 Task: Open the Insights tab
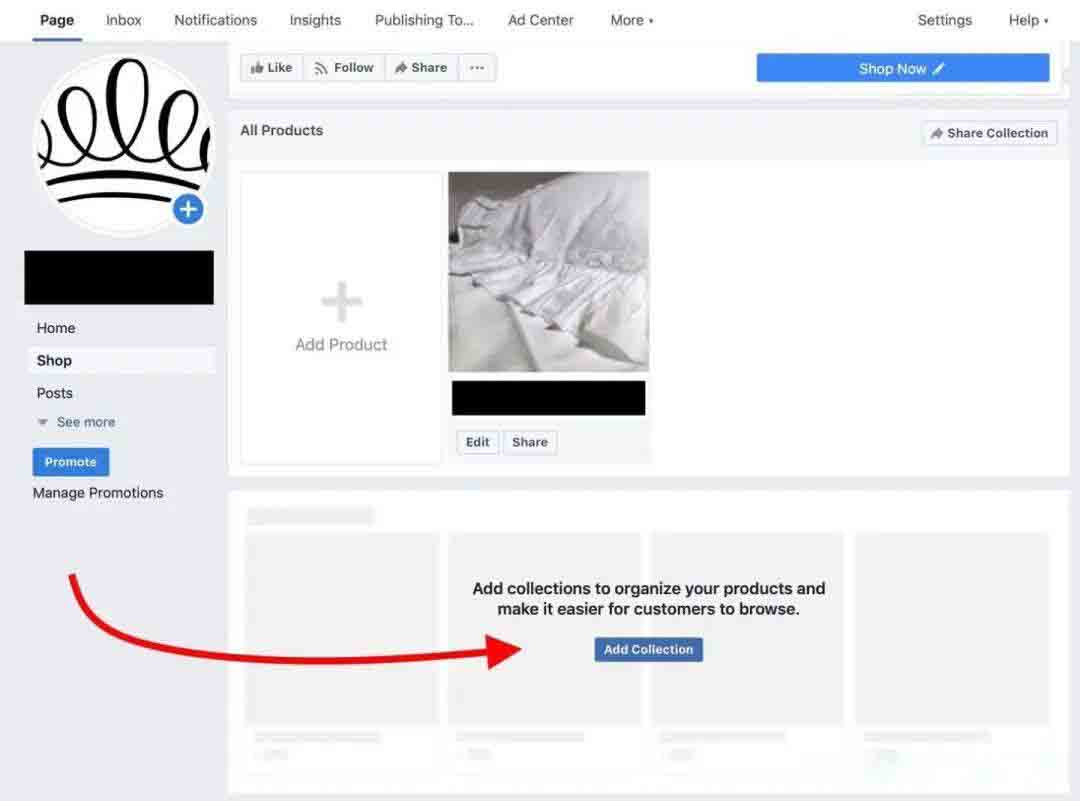click(x=315, y=19)
